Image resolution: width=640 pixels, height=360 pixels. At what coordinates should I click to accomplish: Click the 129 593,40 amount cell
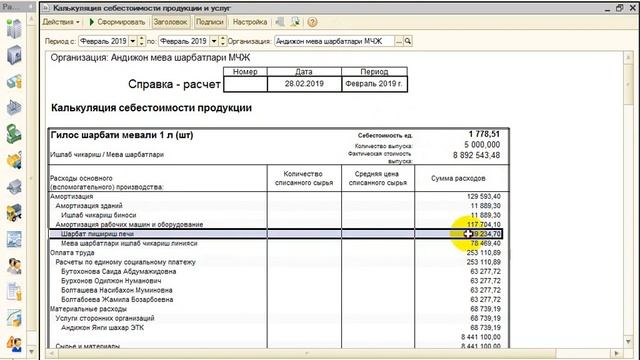coord(483,196)
